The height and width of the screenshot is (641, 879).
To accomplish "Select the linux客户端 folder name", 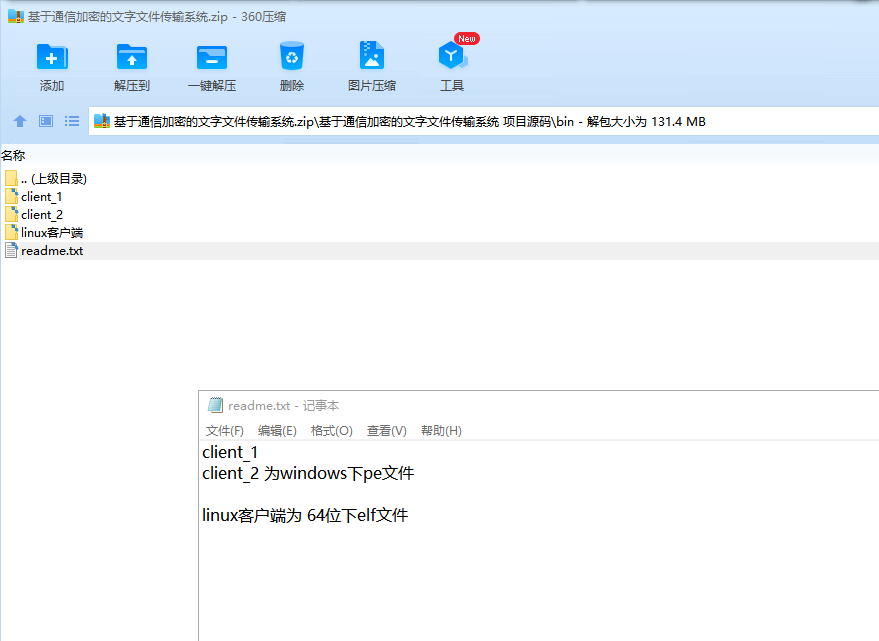I will [x=52, y=233].
